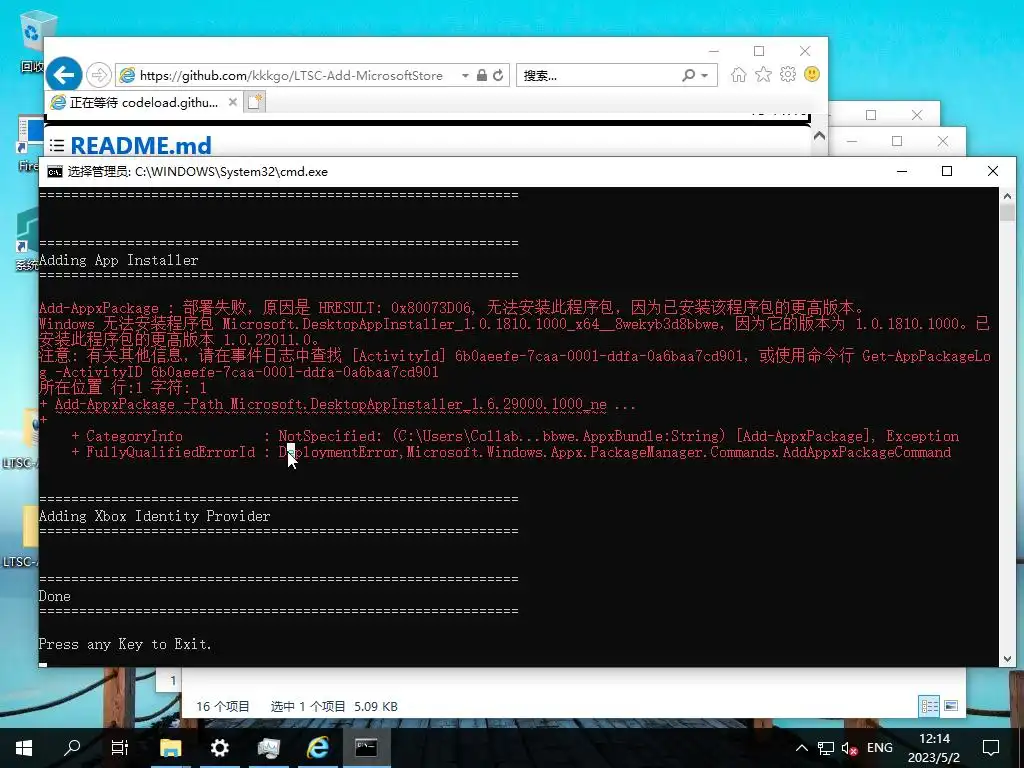Click the muted volume tray icon
Screen dimensions: 1024x768
849,748
